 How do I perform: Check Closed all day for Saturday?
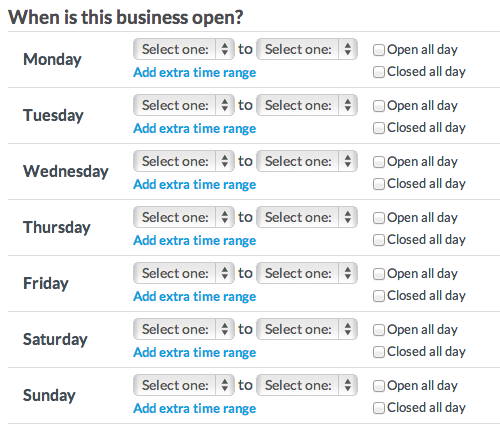379,352
